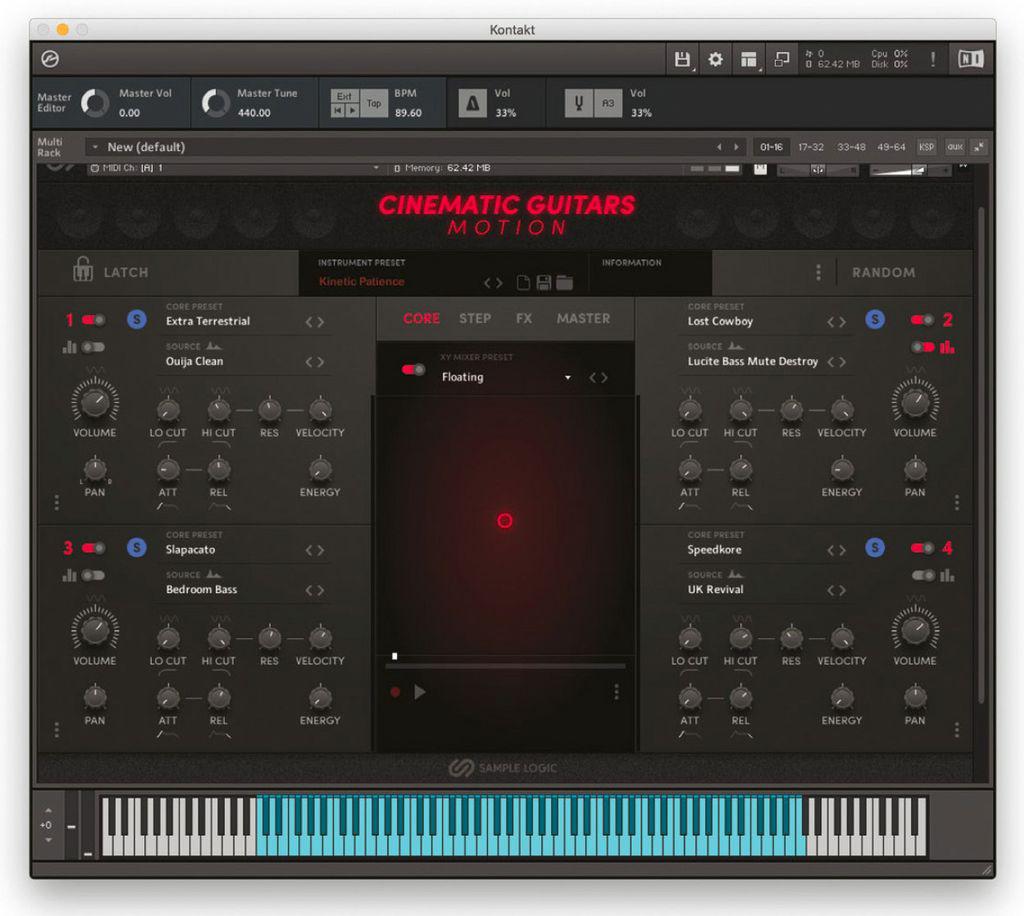This screenshot has height=916, width=1024.
Task: Switch to the MASTER tab
Action: tap(583, 319)
